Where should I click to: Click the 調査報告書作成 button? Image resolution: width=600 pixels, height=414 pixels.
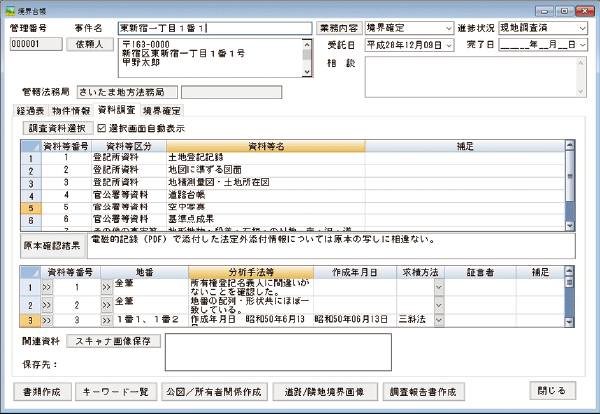[x=429, y=390]
